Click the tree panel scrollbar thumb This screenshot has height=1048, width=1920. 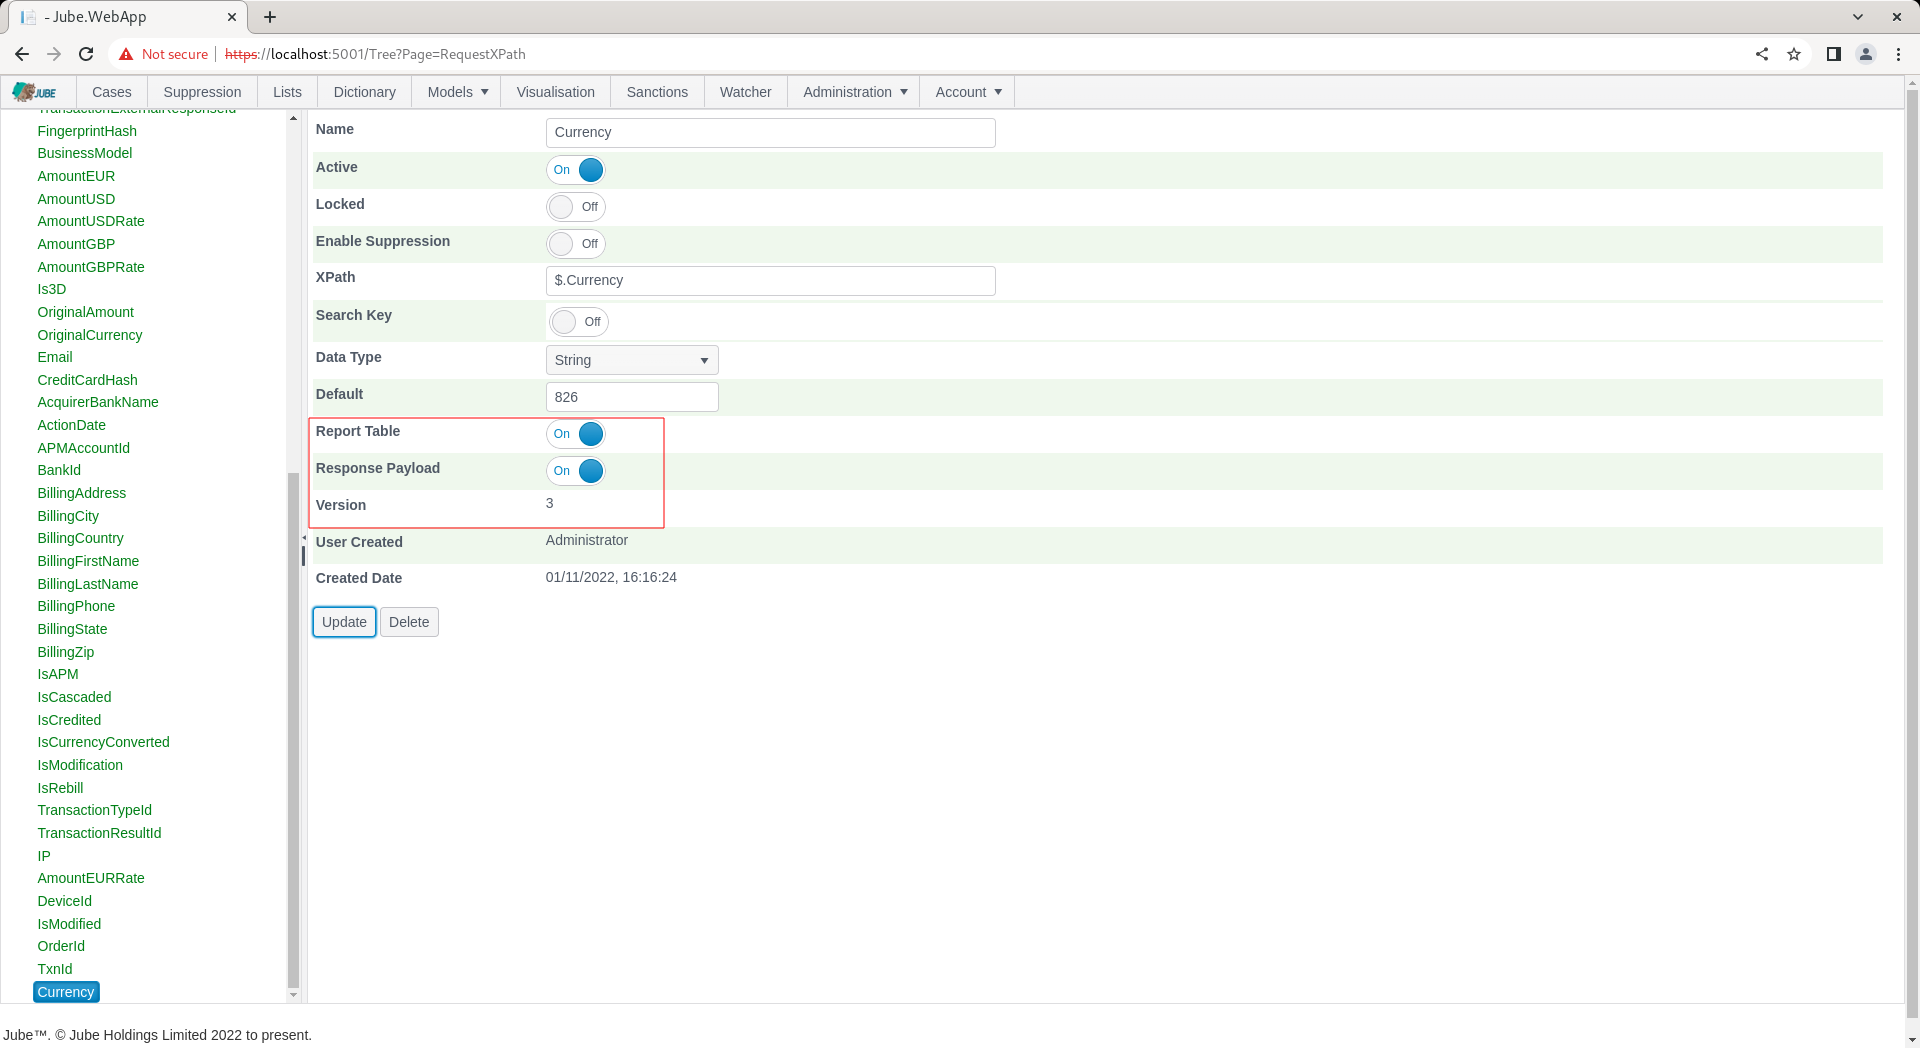point(293,730)
